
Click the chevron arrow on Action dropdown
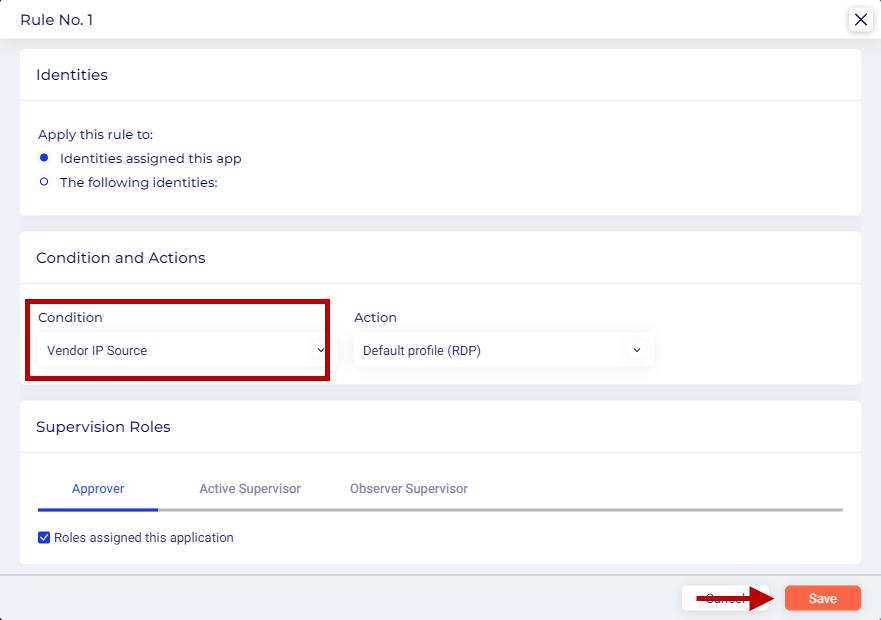tap(637, 350)
